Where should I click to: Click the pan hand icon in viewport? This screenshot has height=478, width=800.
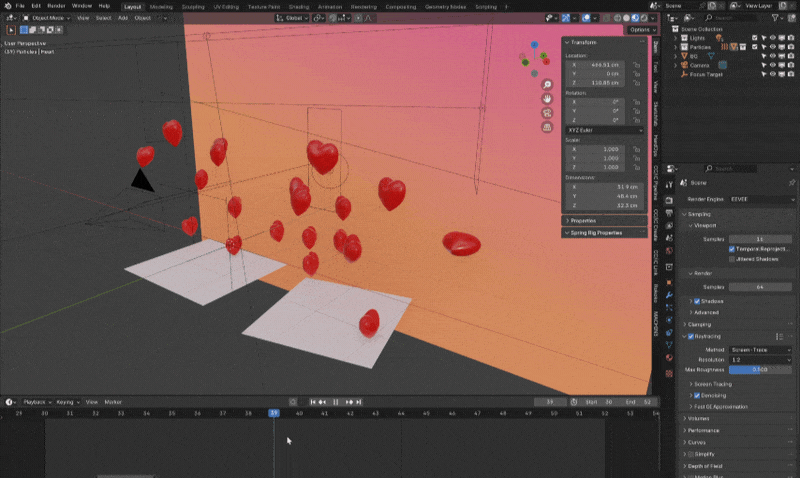[547, 99]
